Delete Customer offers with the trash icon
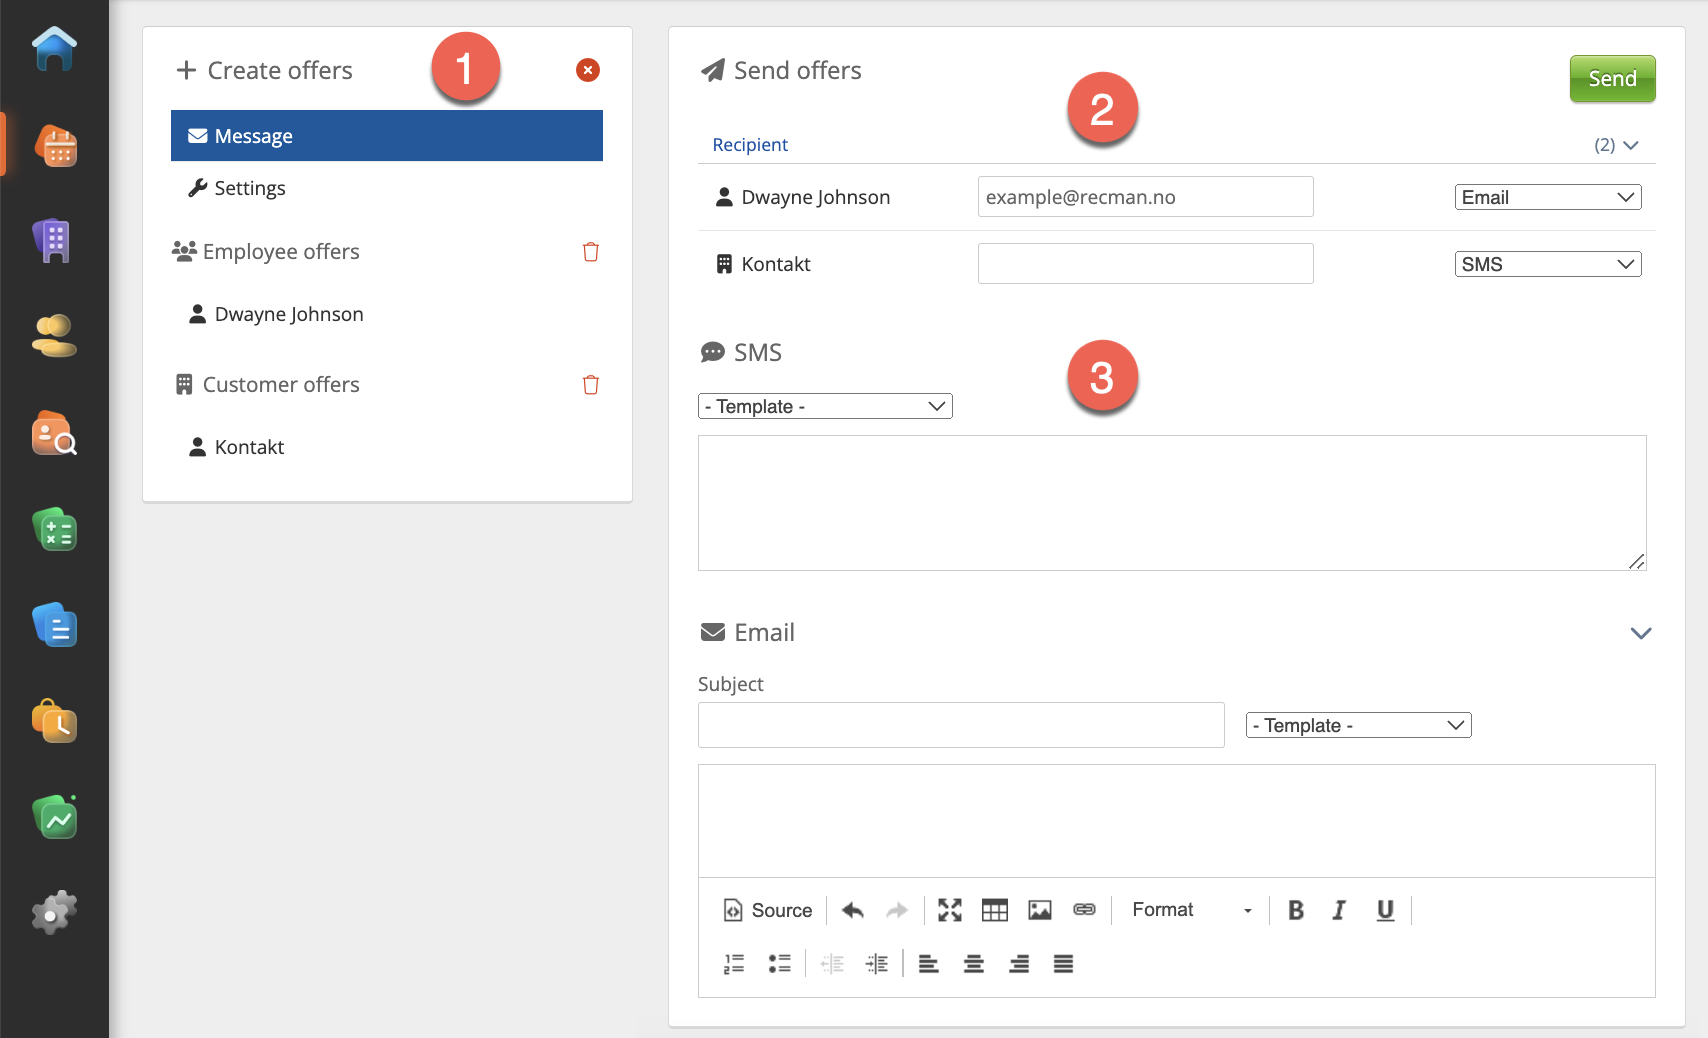The image size is (1708, 1038). point(590,385)
